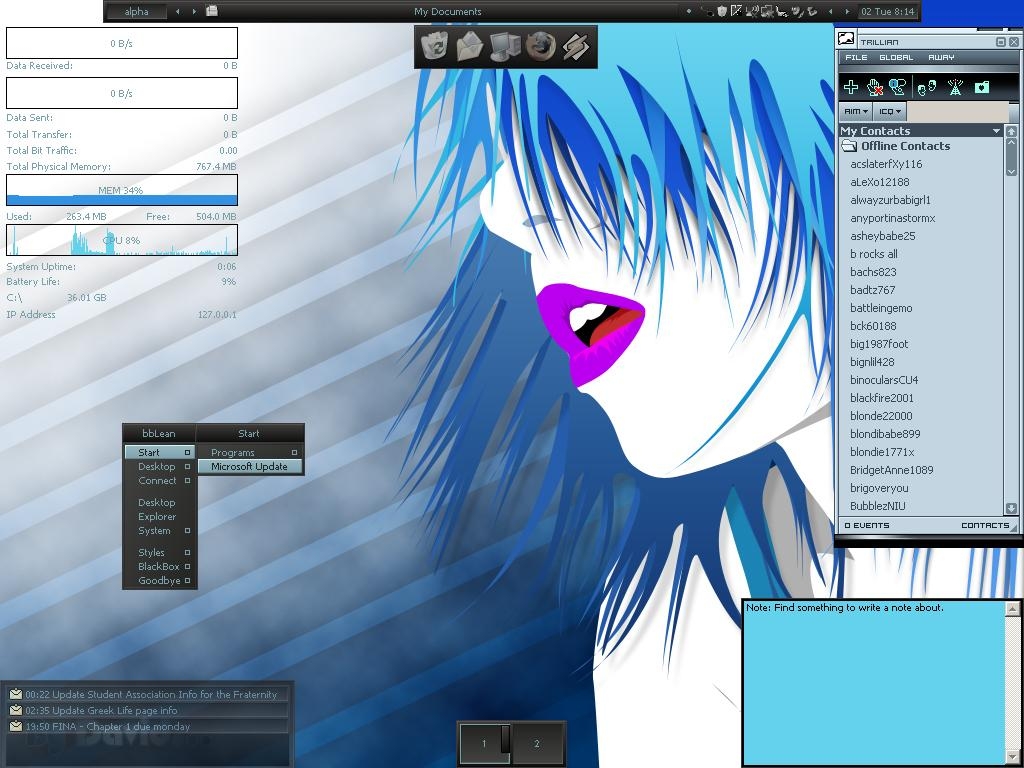The height and width of the screenshot is (768, 1024).
Task: Click Trillian's two faces icon
Action: (927, 87)
